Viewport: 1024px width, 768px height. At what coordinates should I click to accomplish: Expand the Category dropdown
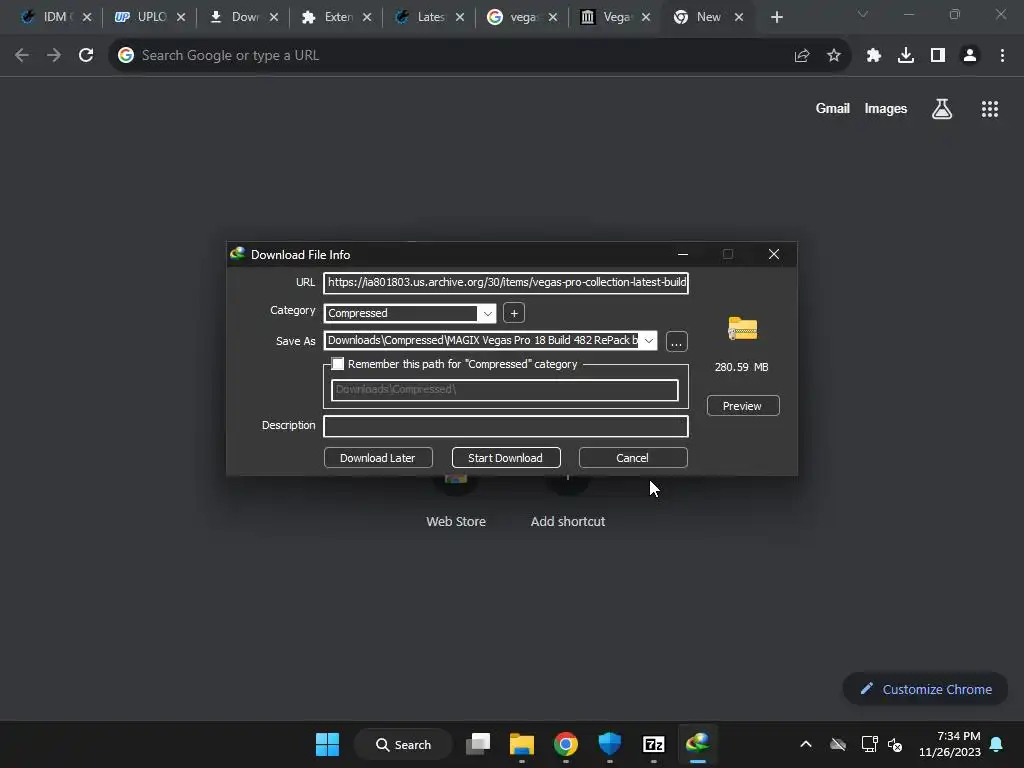(487, 313)
